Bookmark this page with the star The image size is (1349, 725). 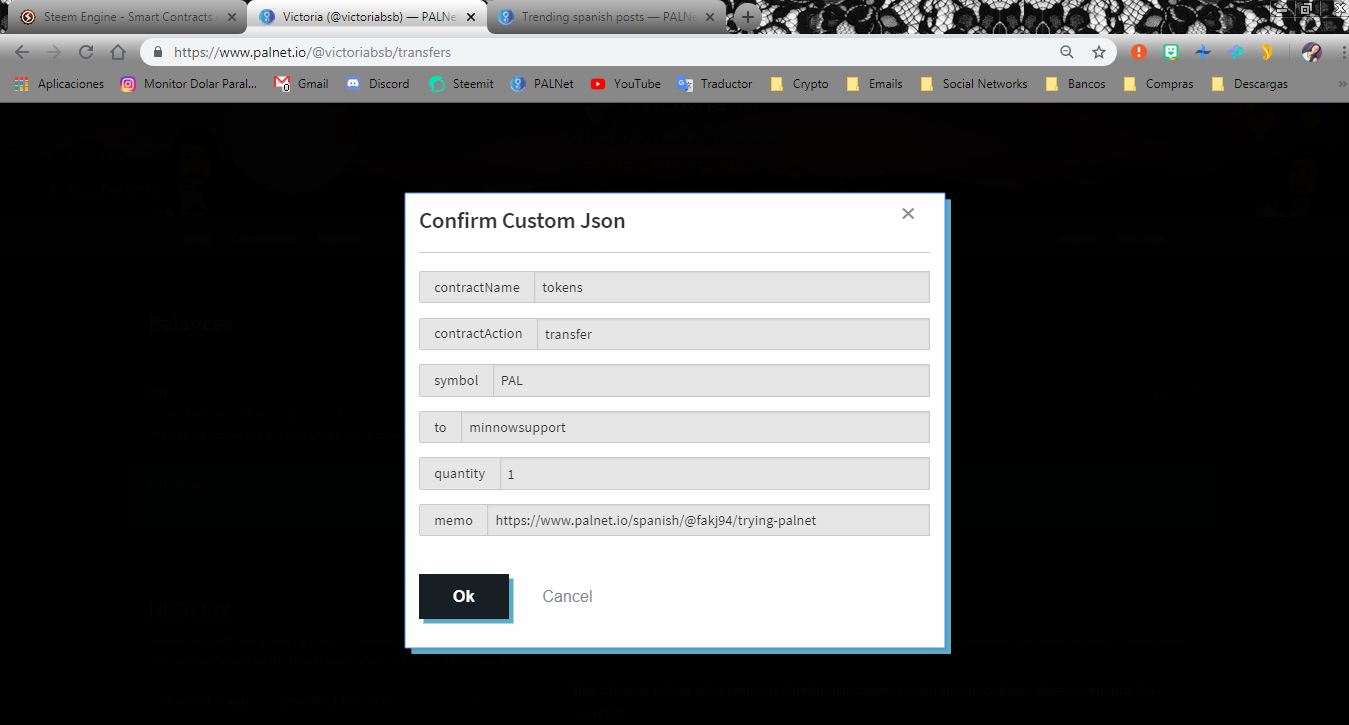pyautogui.click(x=1099, y=52)
